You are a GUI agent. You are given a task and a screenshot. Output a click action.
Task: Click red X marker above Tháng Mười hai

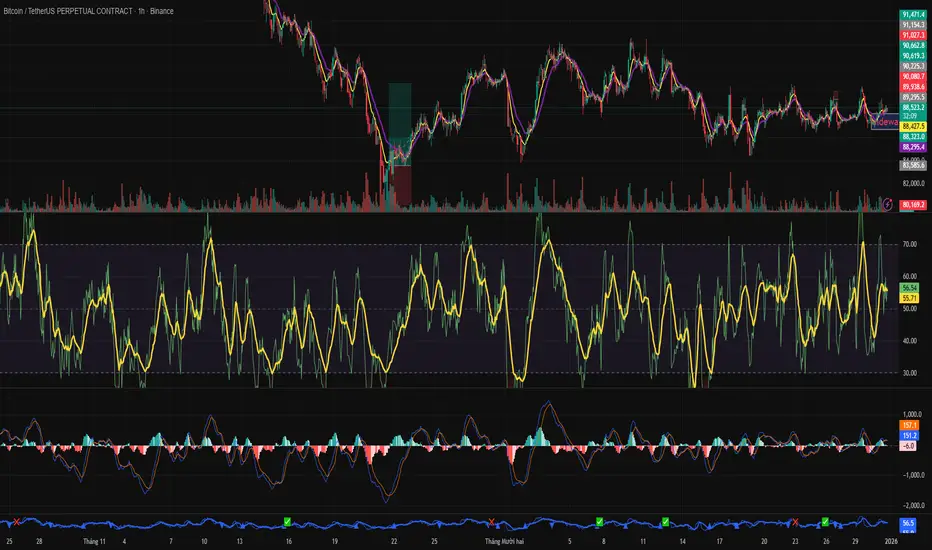tap(492, 523)
